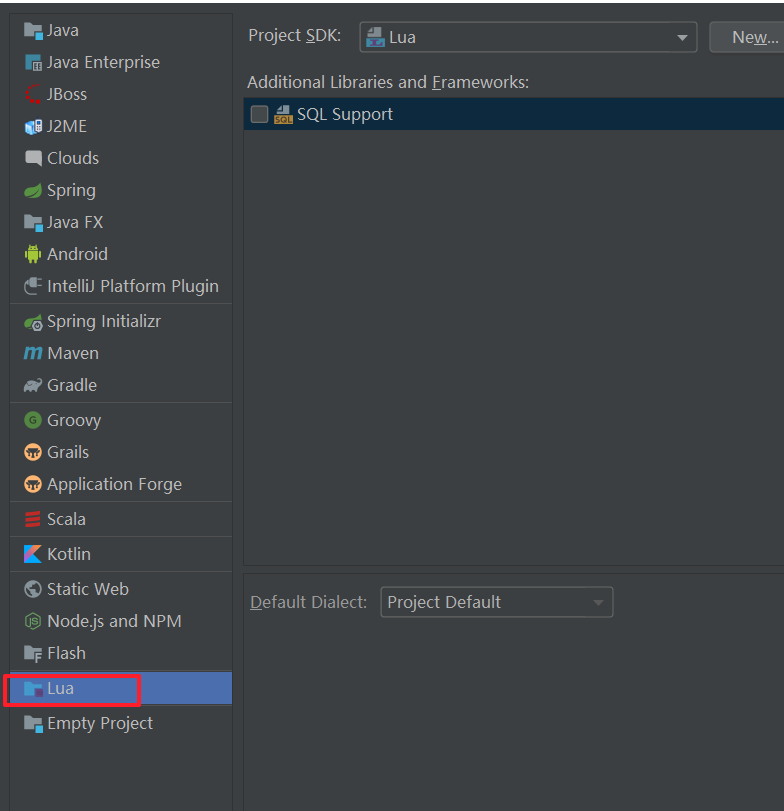This screenshot has height=811, width=784.
Task: Select the "Java Enterprise" label
Action: click(x=103, y=63)
